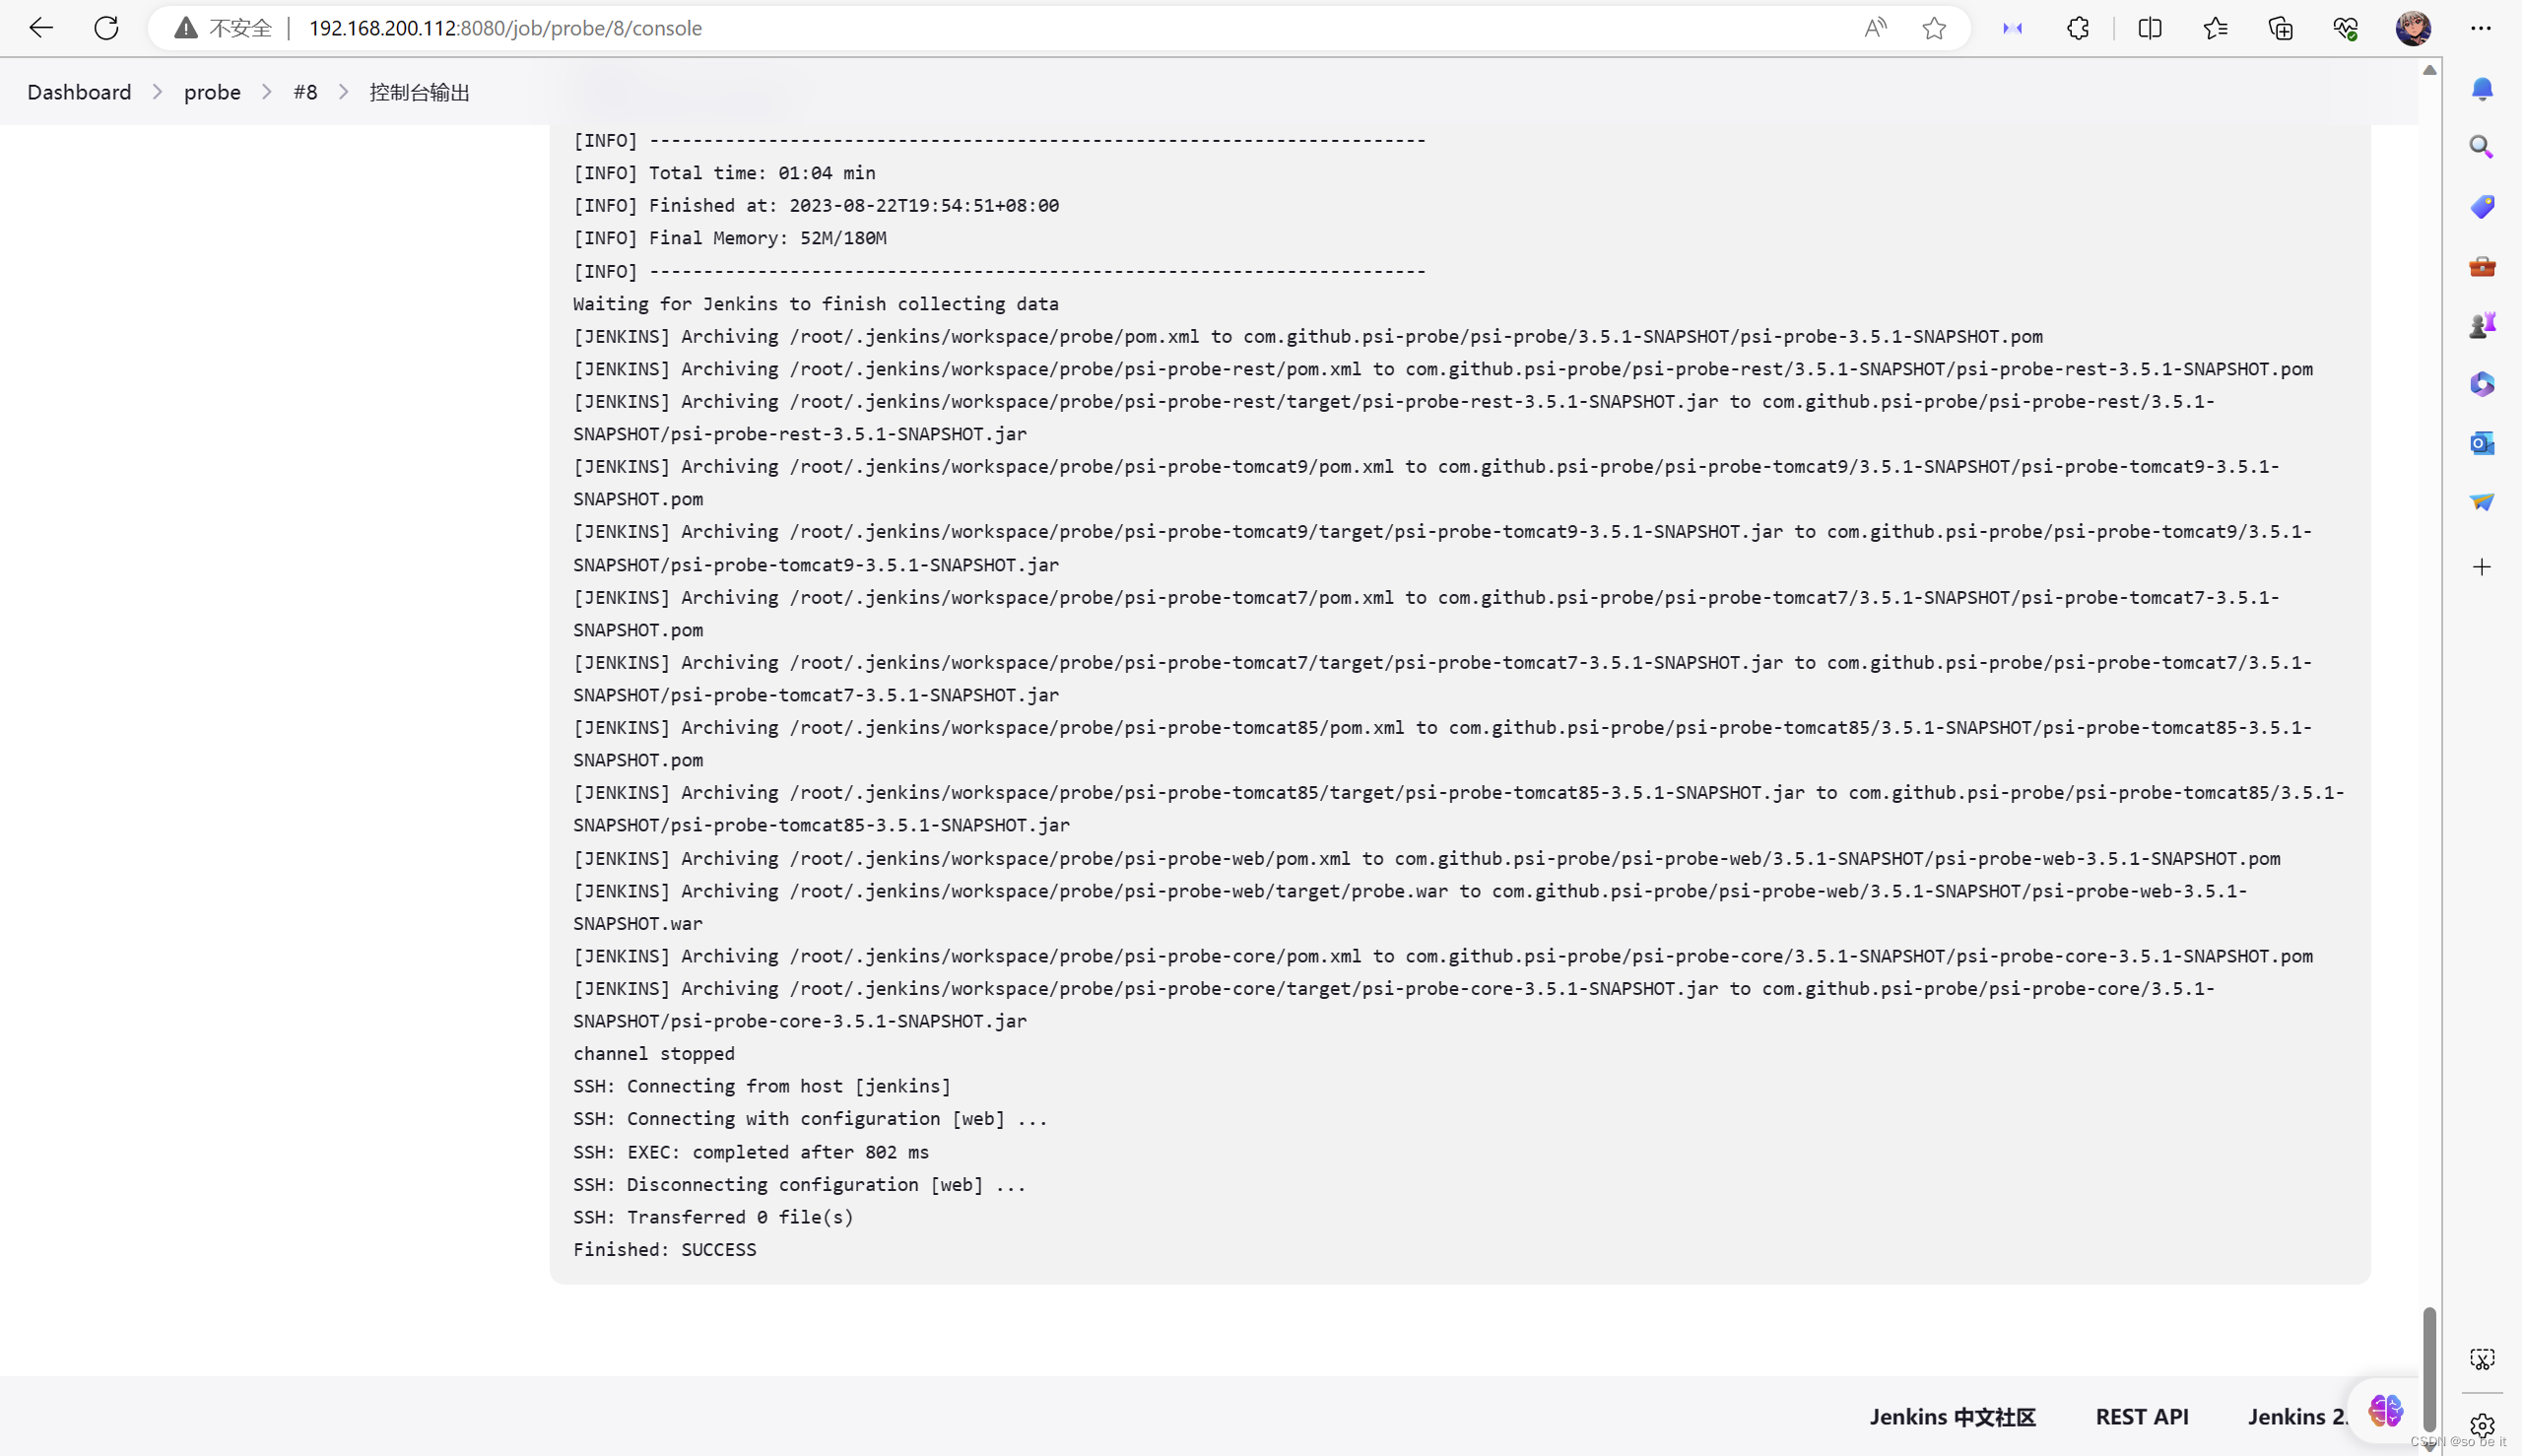The height and width of the screenshot is (1456, 2522).
Task: Click the page scrollbar thumb
Action: pyautogui.click(x=2429, y=1369)
